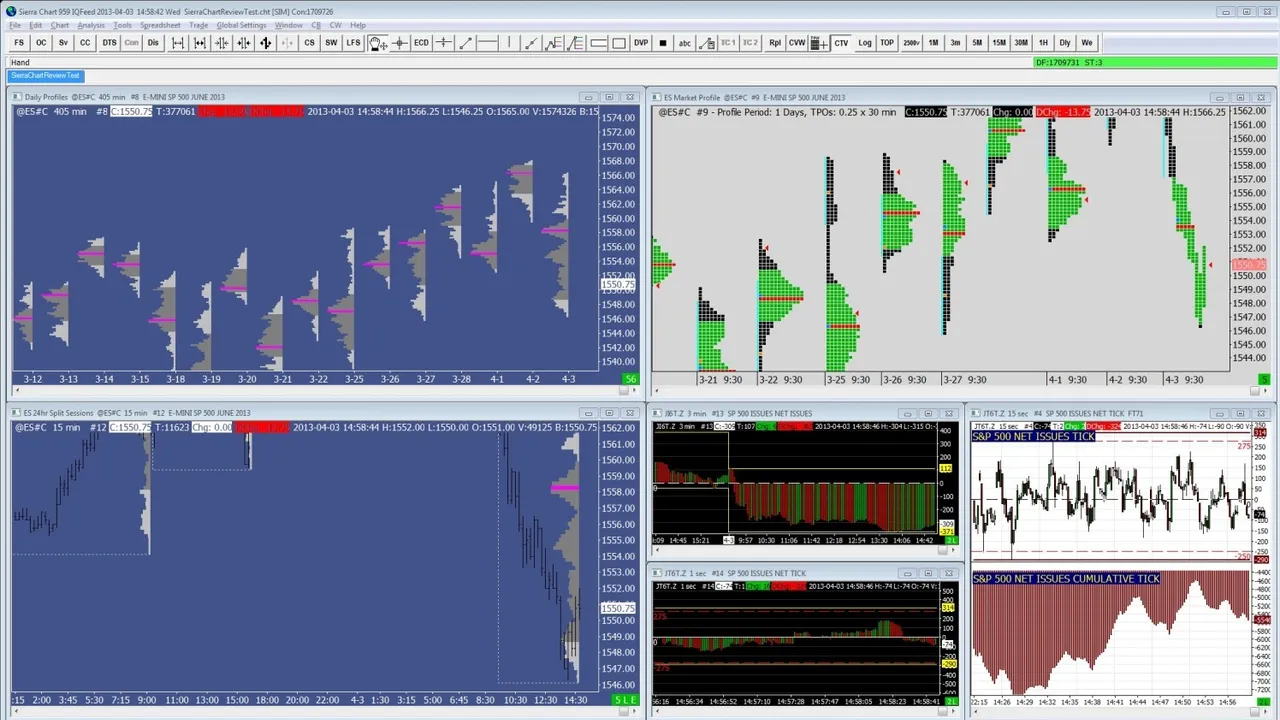The width and height of the screenshot is (1280, 720).
Task: Open the Window menu
Action: 289,25
